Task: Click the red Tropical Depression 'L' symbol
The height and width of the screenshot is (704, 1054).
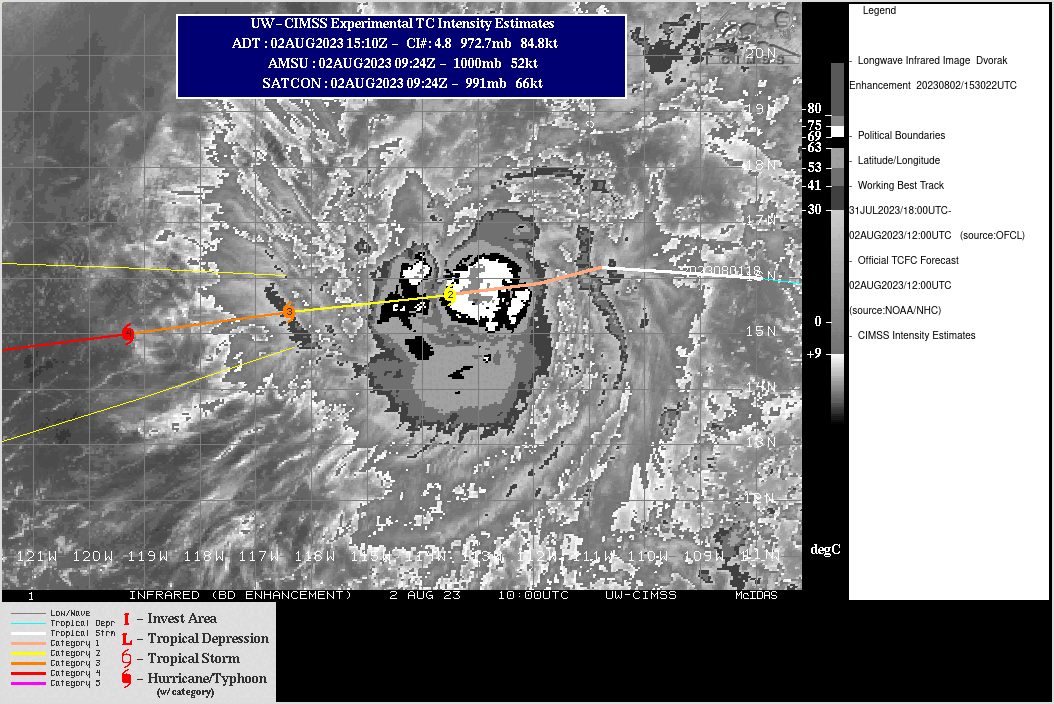Action: pos(126,639)
